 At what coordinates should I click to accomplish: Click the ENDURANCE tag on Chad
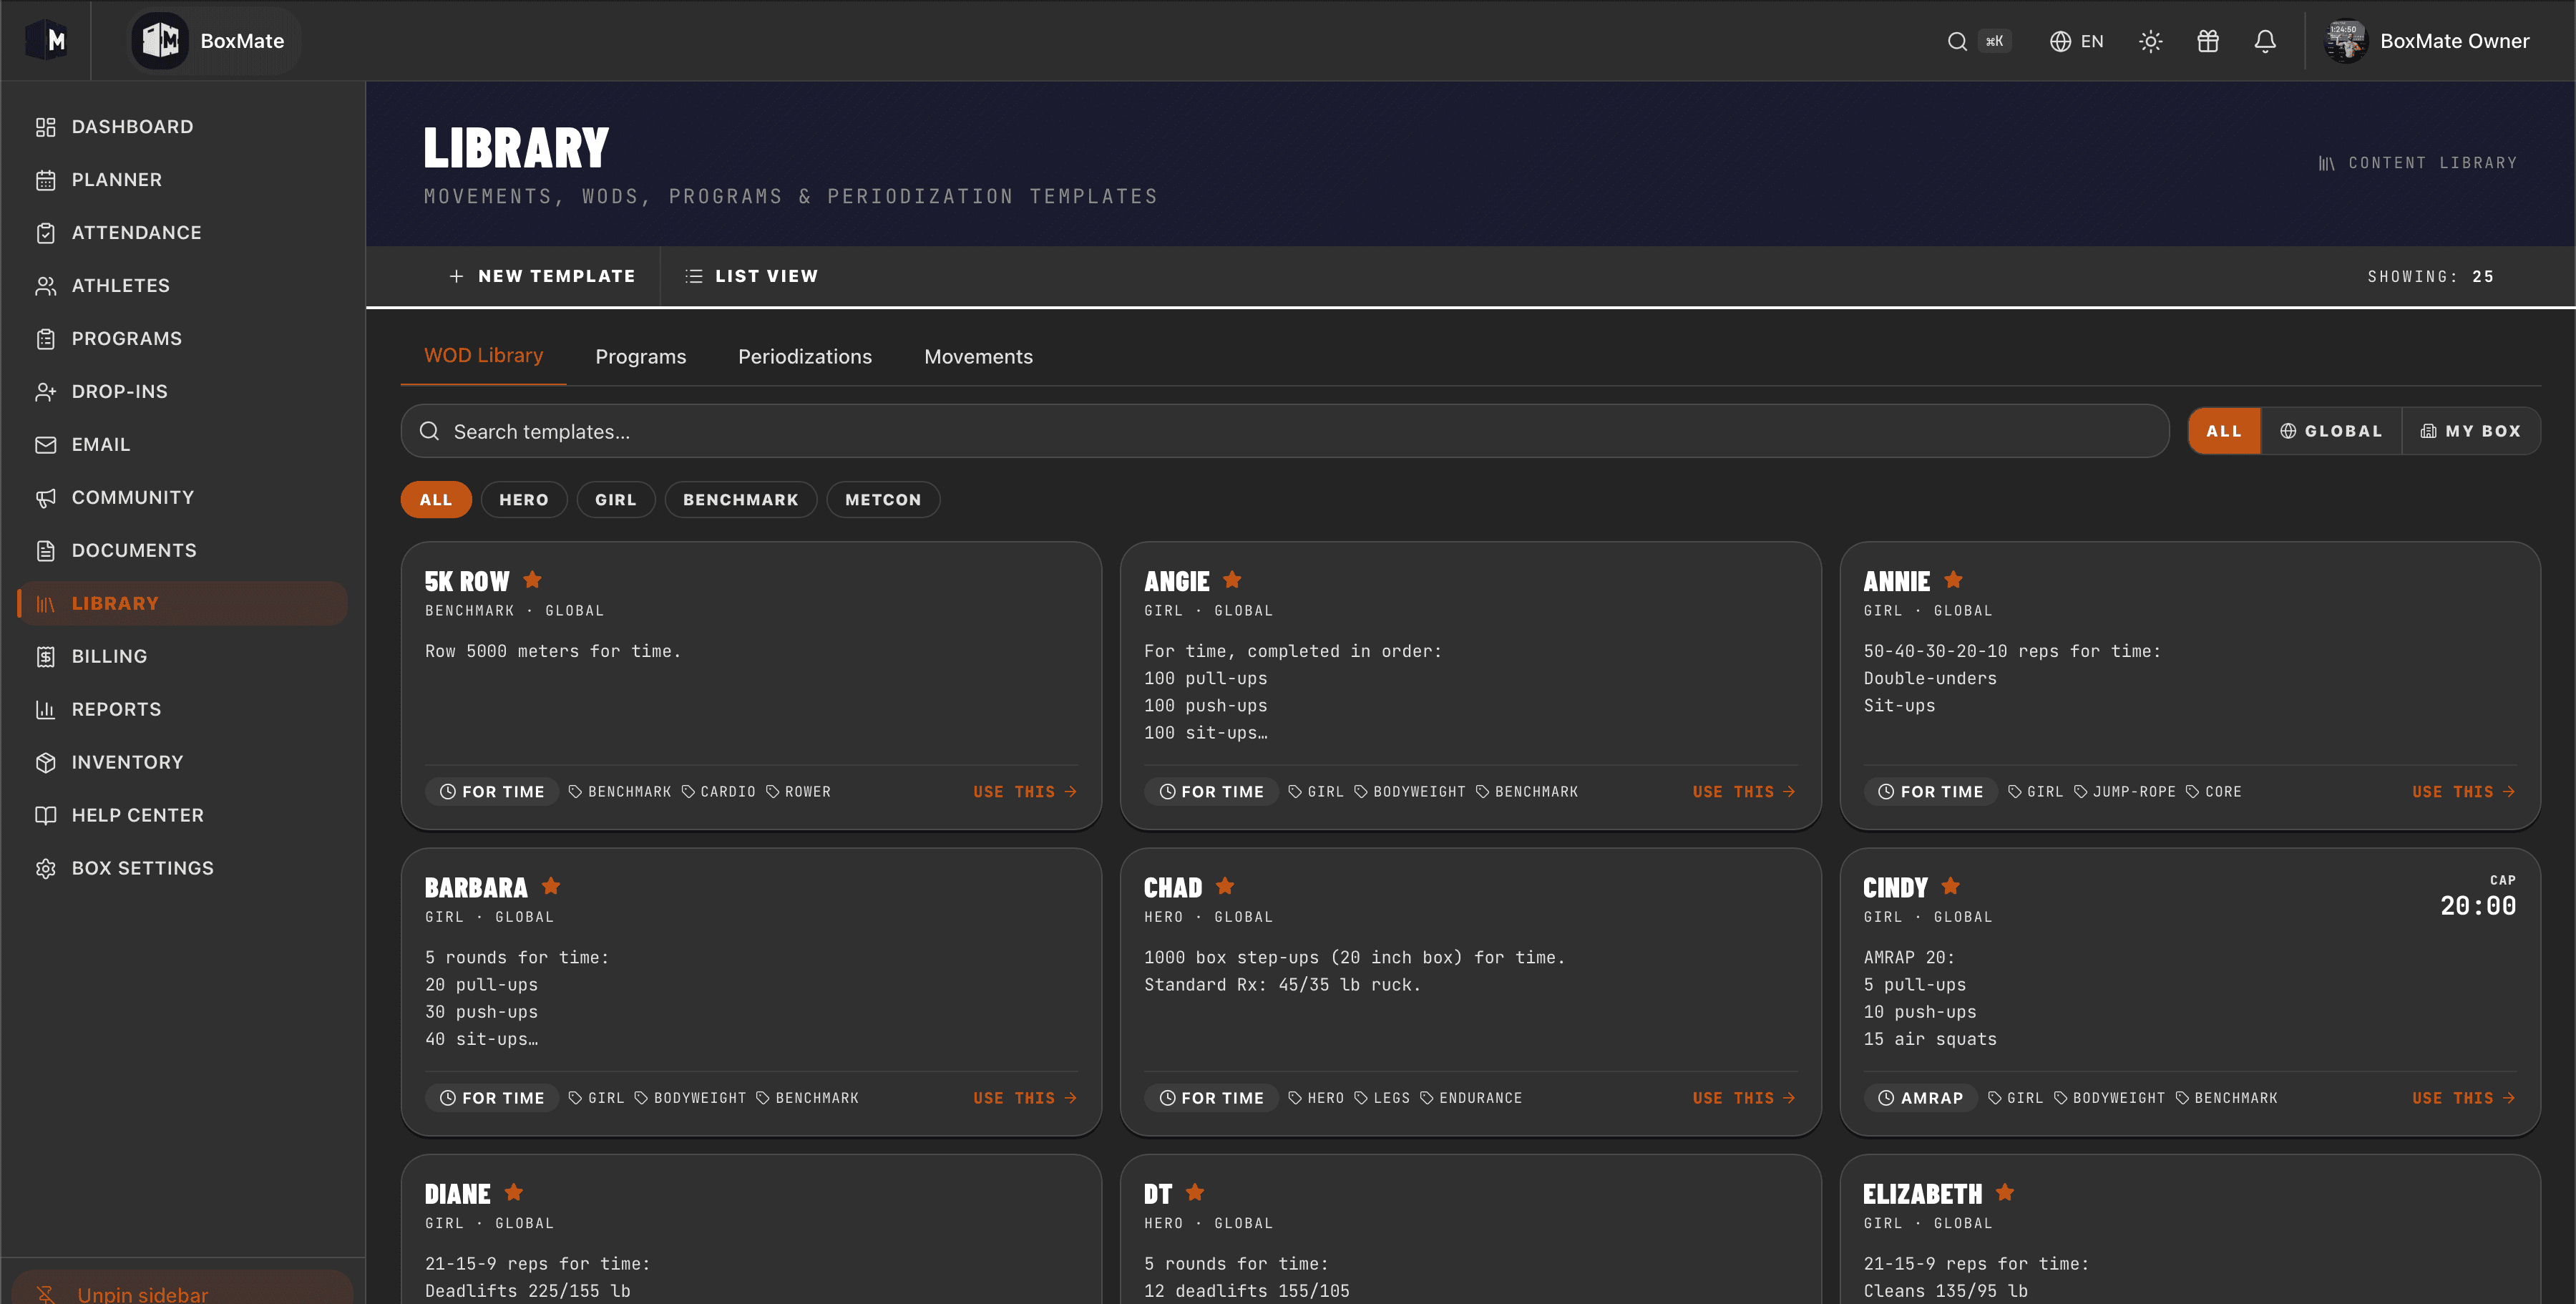[1471, 1098]
